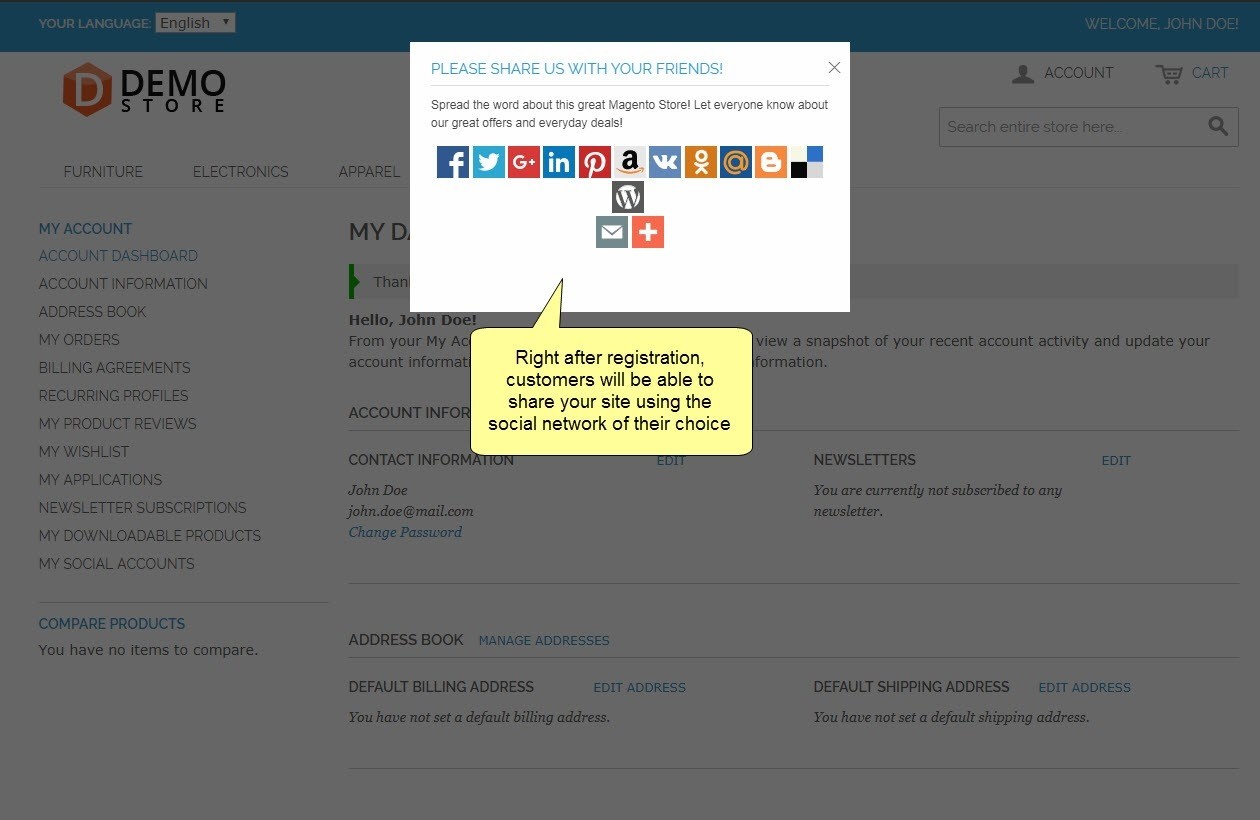
Task: View My Downloadable Products
Action: 150,536
